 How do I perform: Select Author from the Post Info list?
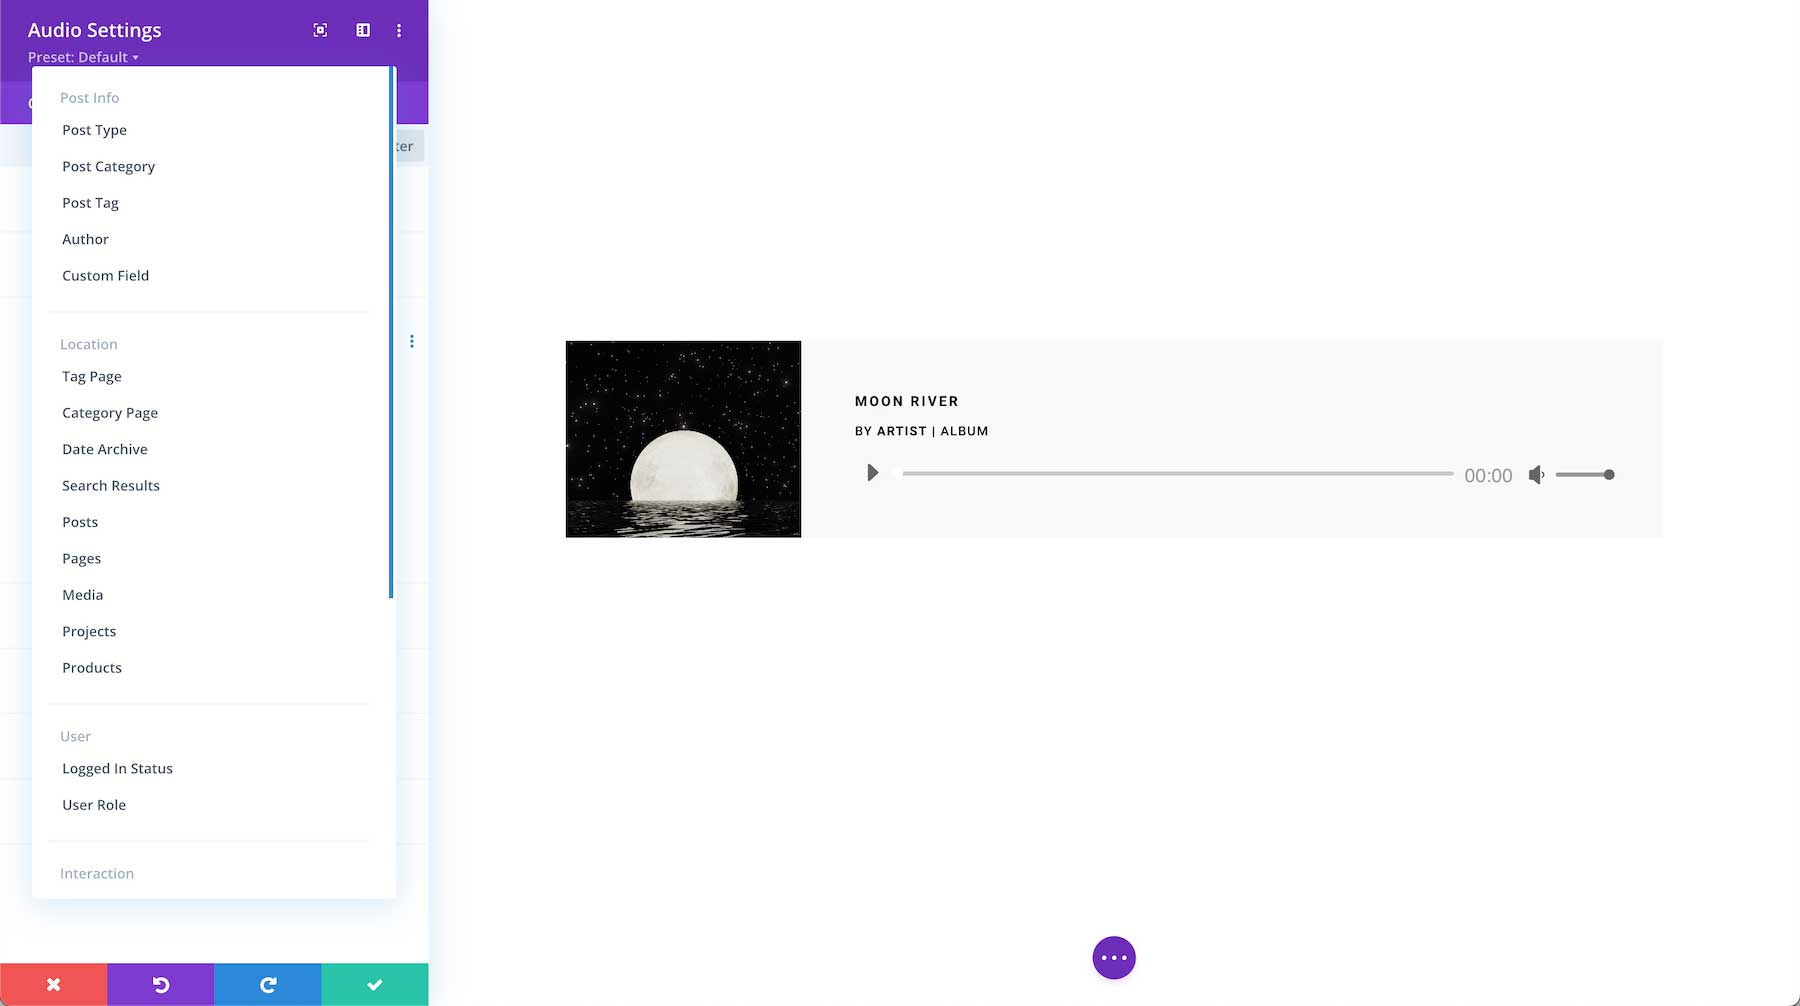[85, 239]
